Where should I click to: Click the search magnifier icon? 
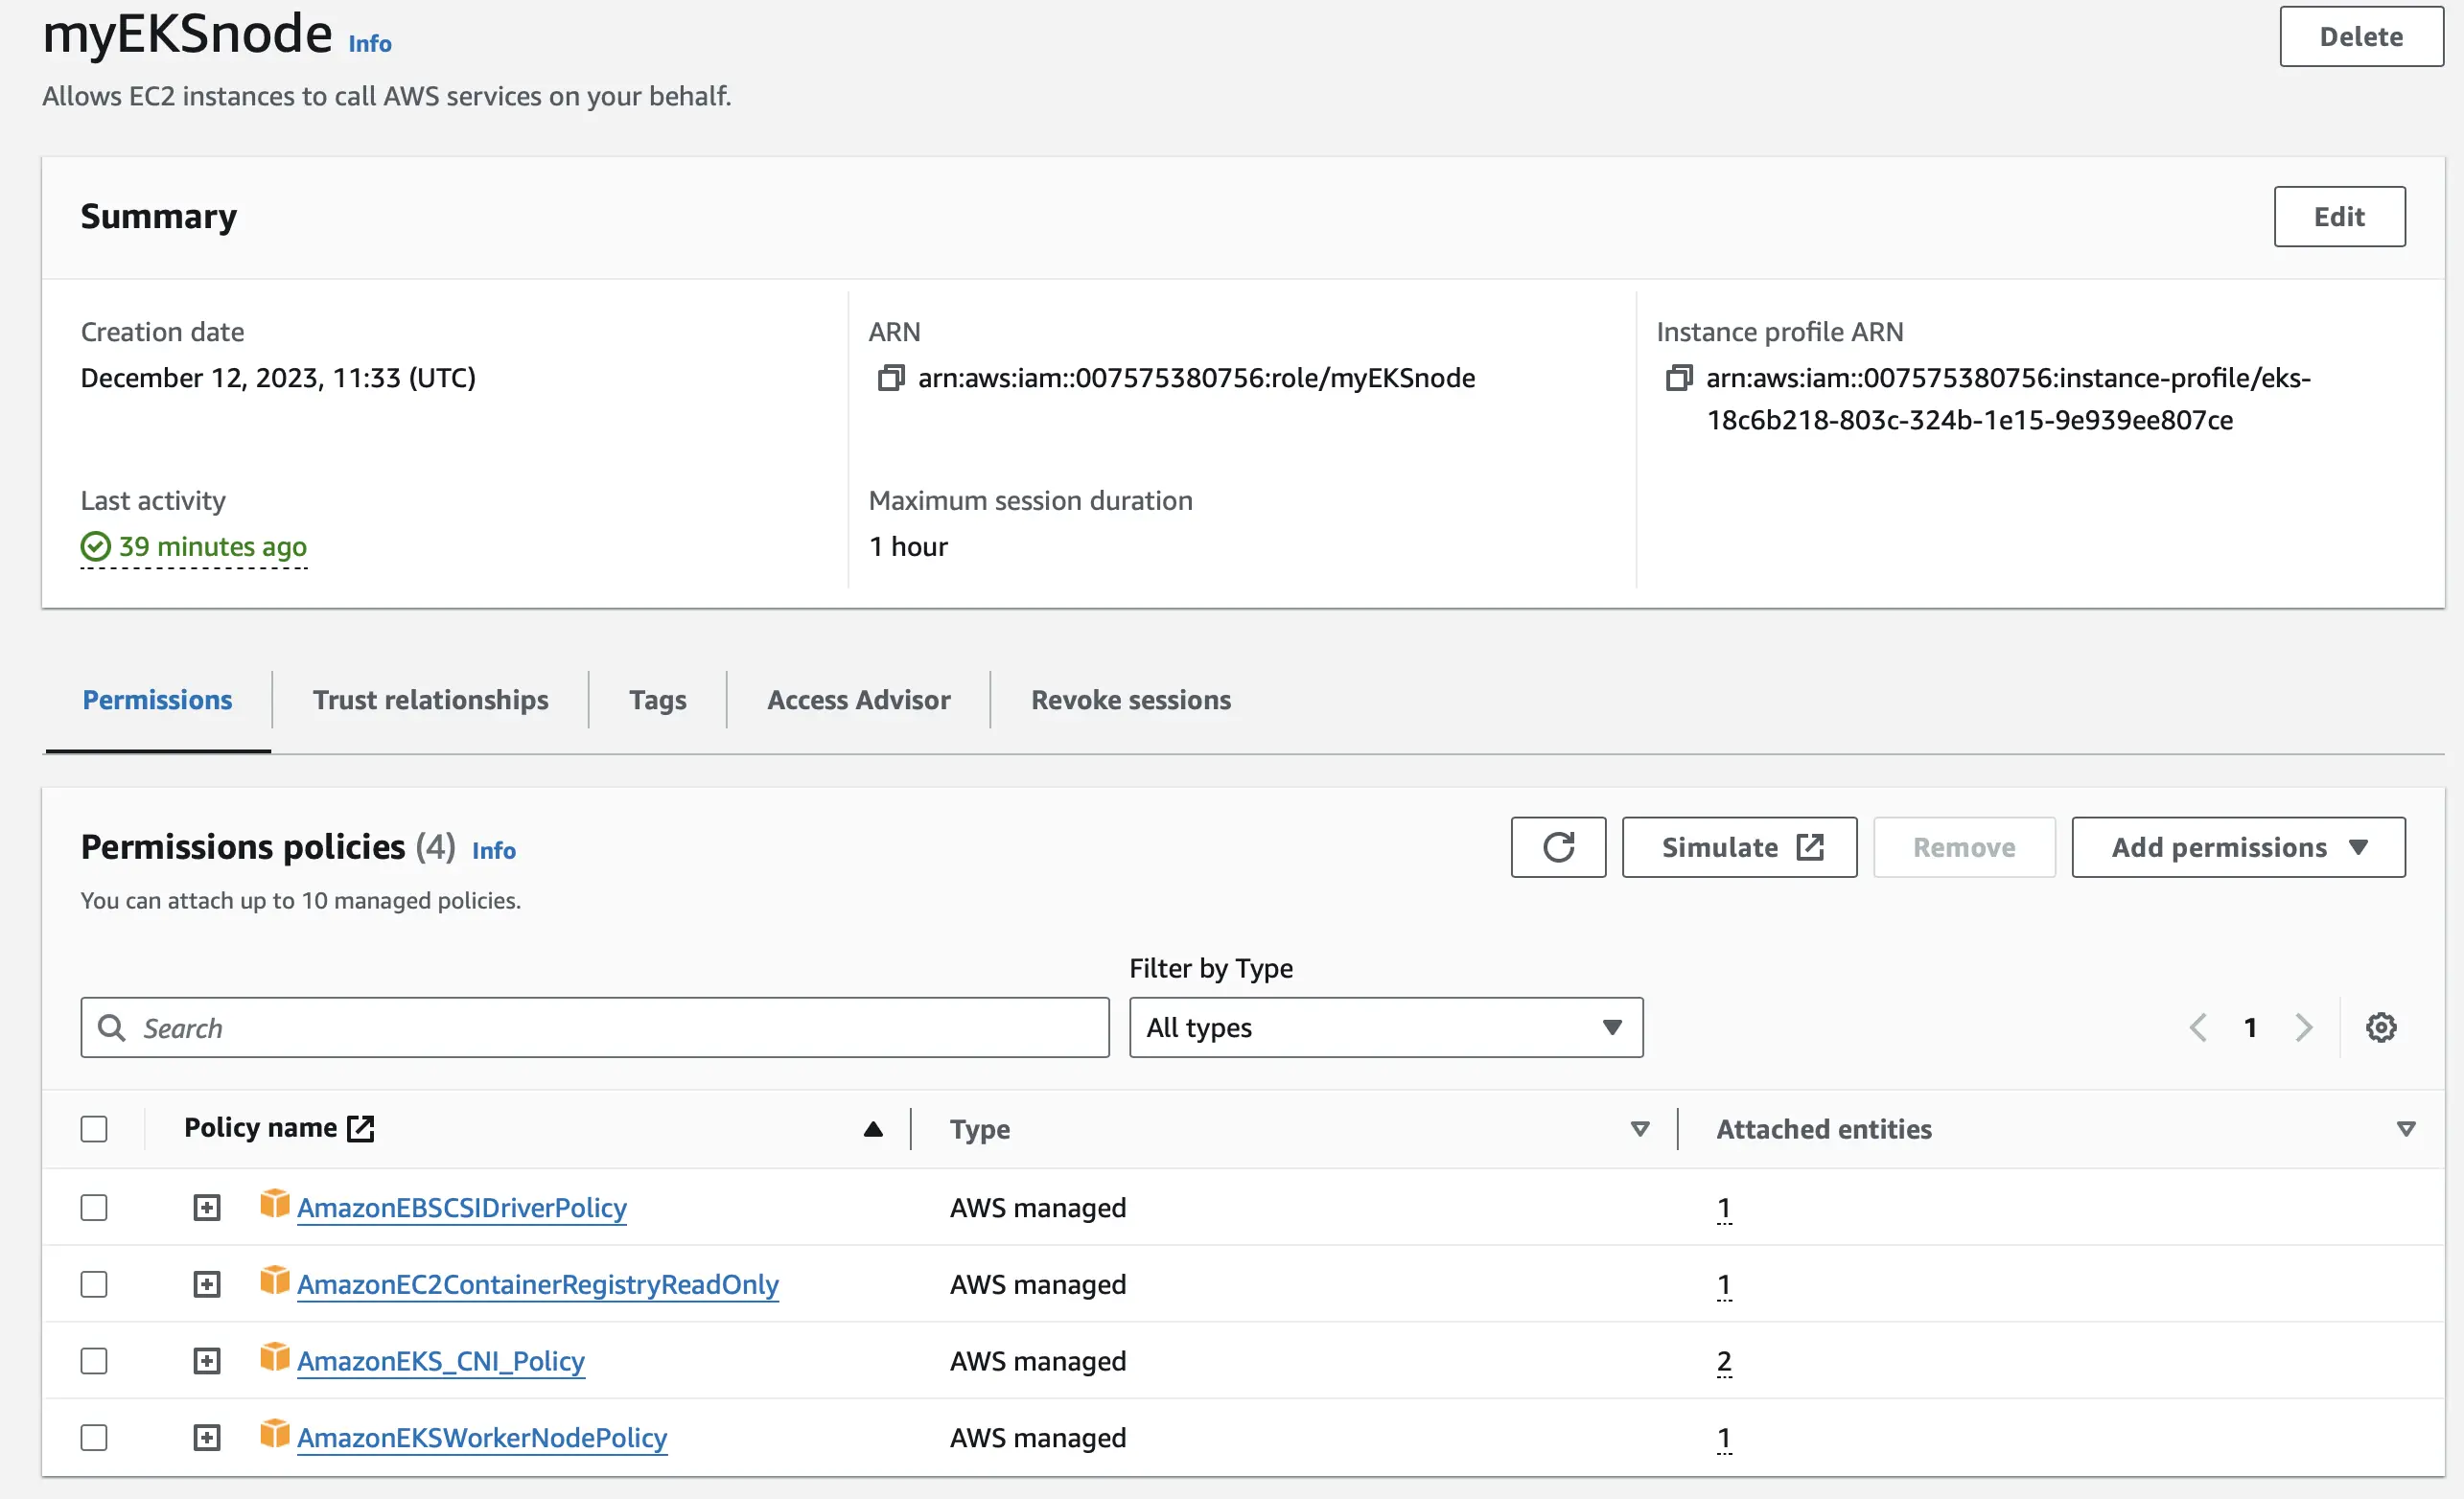click(111, 1027)
